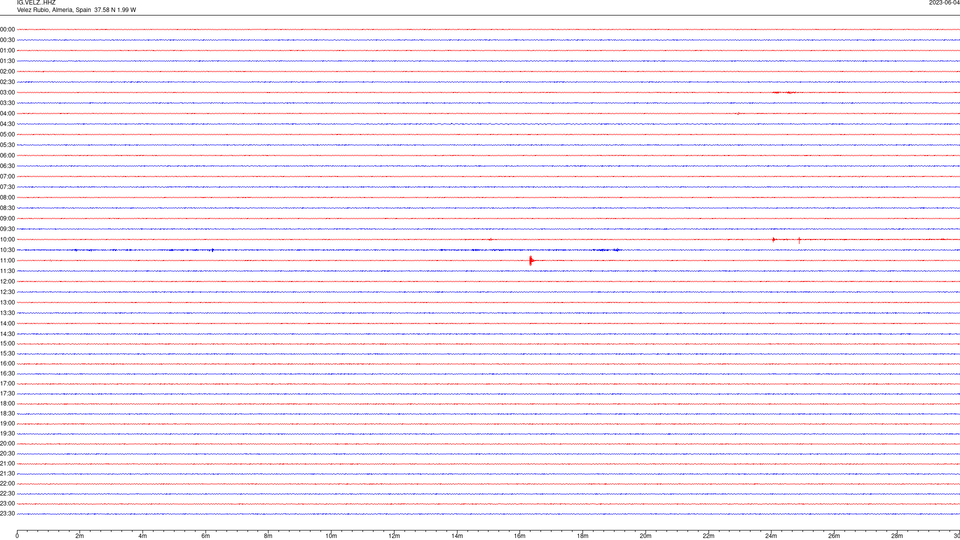The height and width of the screenshot is (540, 960).
Task: Click the 2m tick label on the time axis
Action: tap(80, 536)
